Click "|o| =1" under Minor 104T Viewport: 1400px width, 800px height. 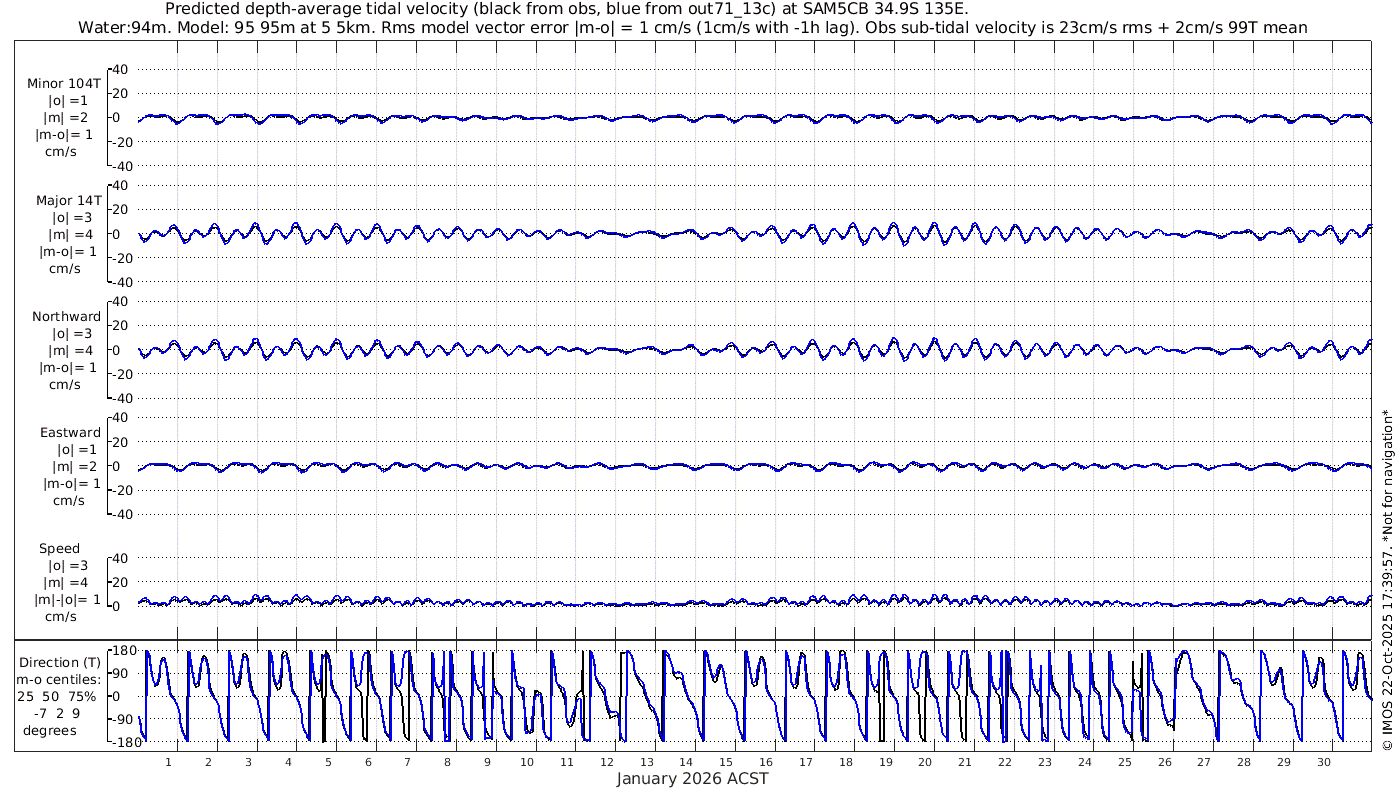pyautogui.click(x=70, y=100)
